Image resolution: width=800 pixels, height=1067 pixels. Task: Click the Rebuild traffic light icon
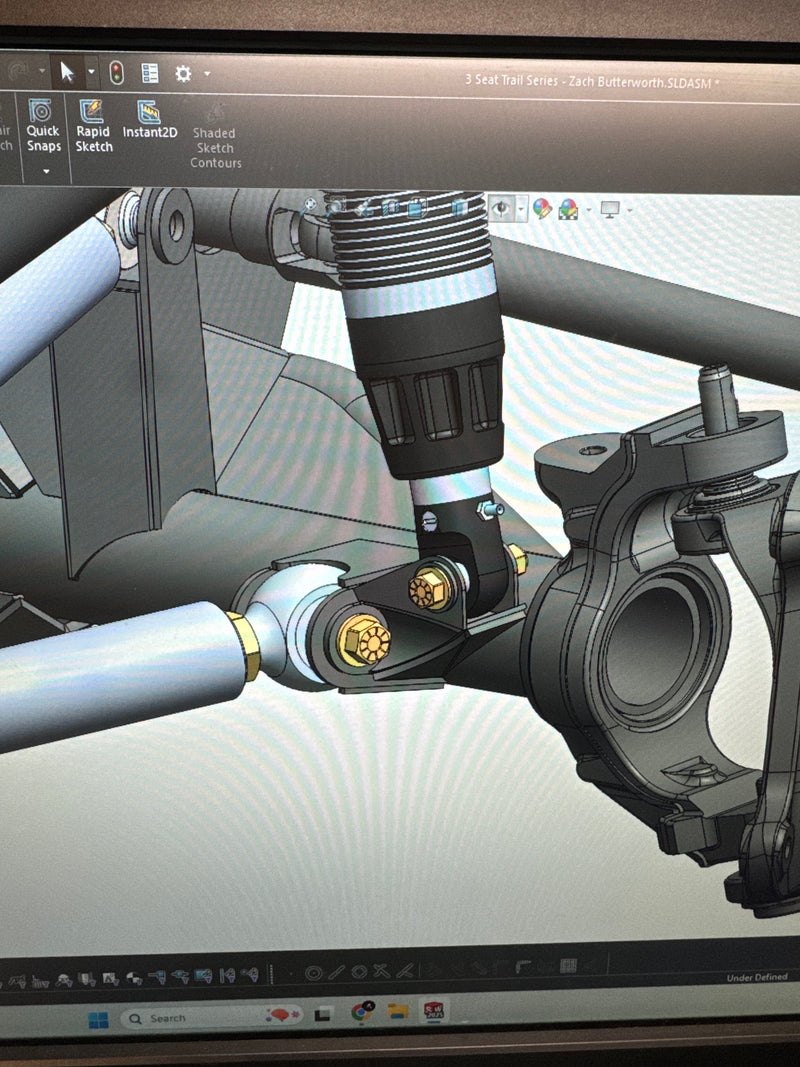[x=117, y=73]
